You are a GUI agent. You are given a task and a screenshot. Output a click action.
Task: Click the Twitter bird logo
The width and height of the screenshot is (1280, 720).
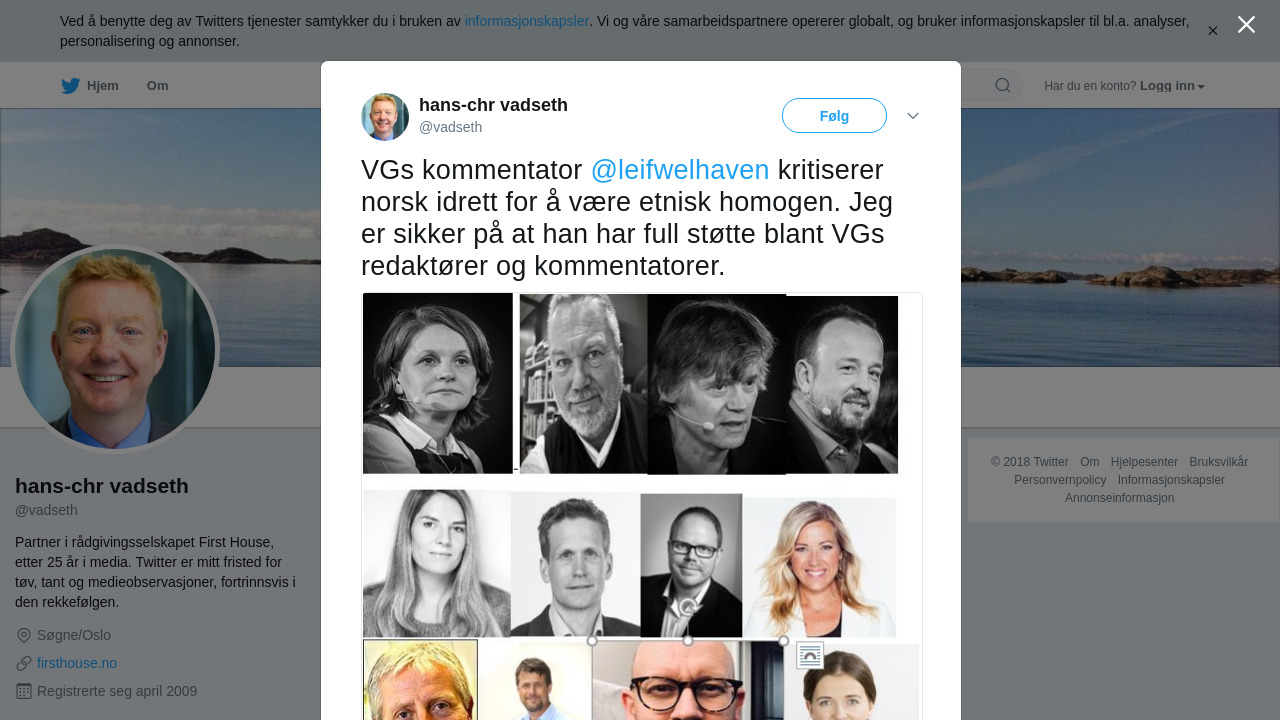click(70, 86)
